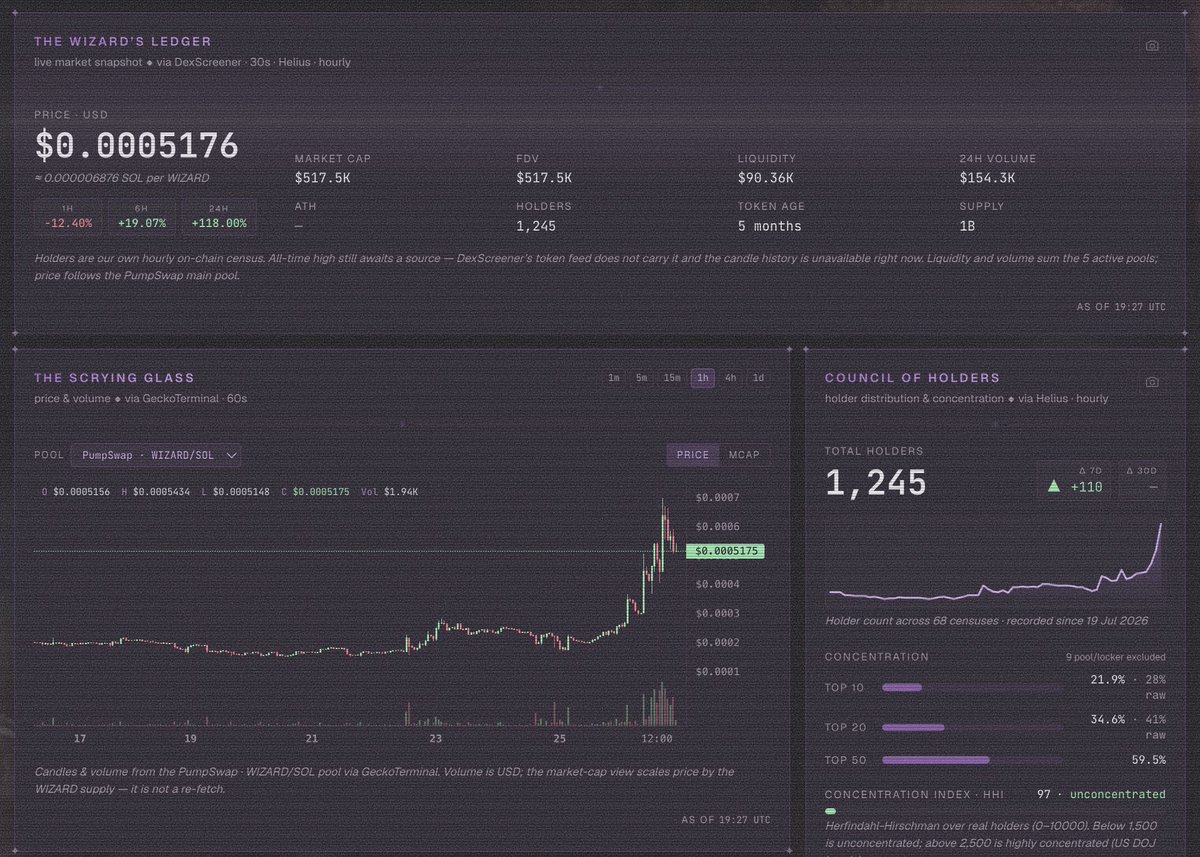
Task: Click the Δ 30D holders tile
Action: point(1141,479)
